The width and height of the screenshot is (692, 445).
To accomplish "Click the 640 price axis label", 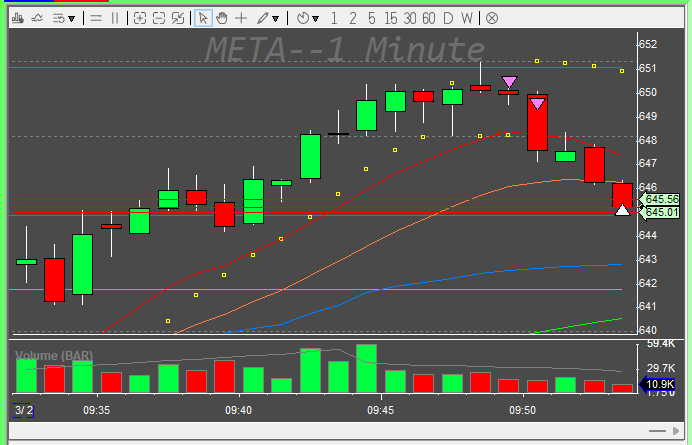I will tap(648, 330).
